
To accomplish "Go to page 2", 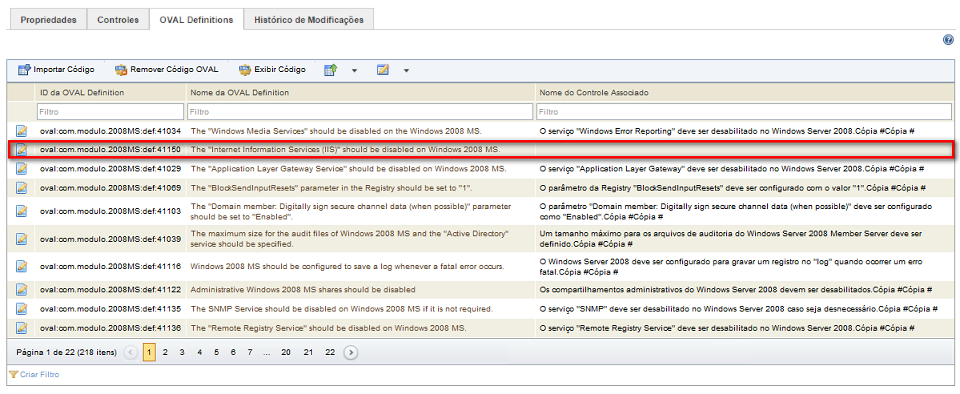I will (x=165, y=352).
